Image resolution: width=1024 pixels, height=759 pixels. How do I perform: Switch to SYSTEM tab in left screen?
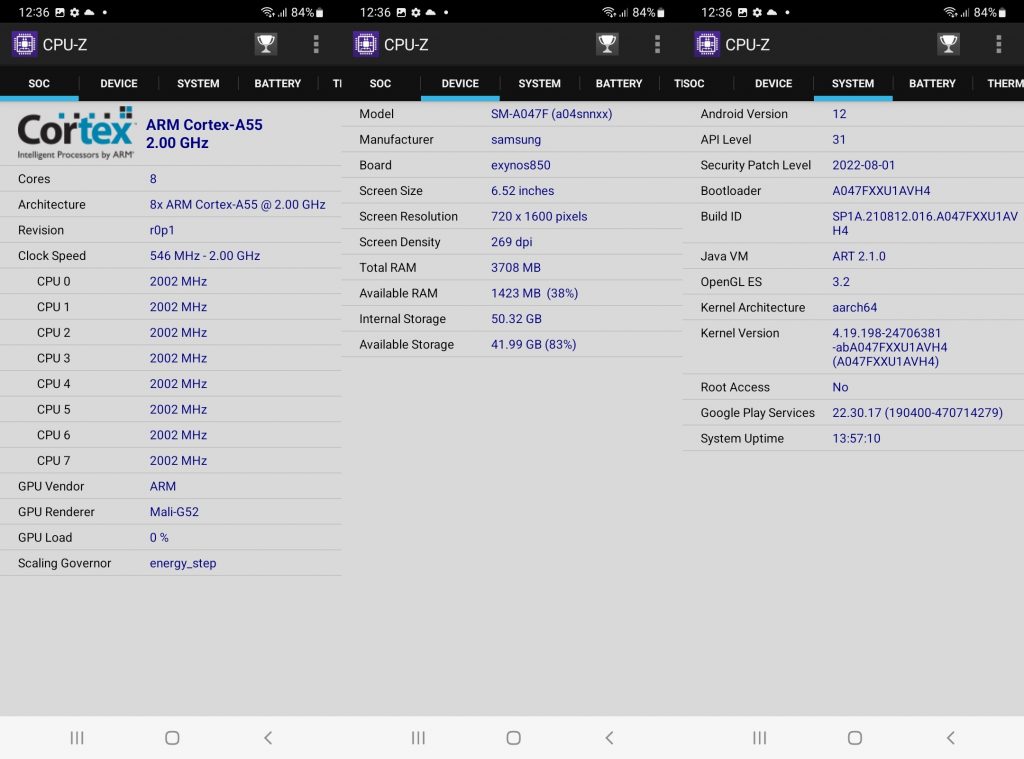click(198, 84)
